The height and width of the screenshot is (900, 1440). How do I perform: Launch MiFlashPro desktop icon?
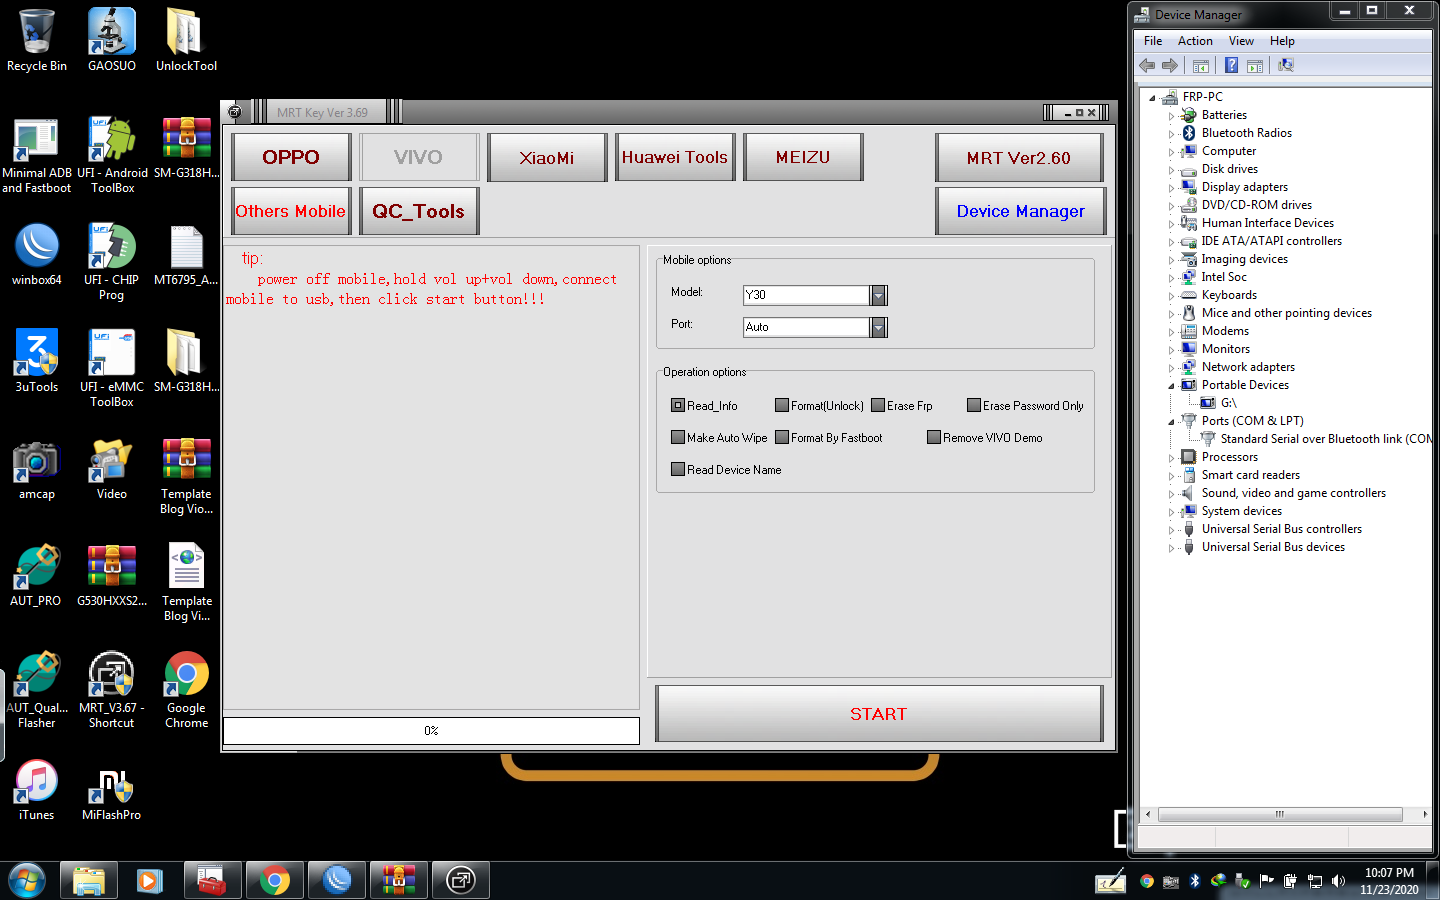point(112,790)
